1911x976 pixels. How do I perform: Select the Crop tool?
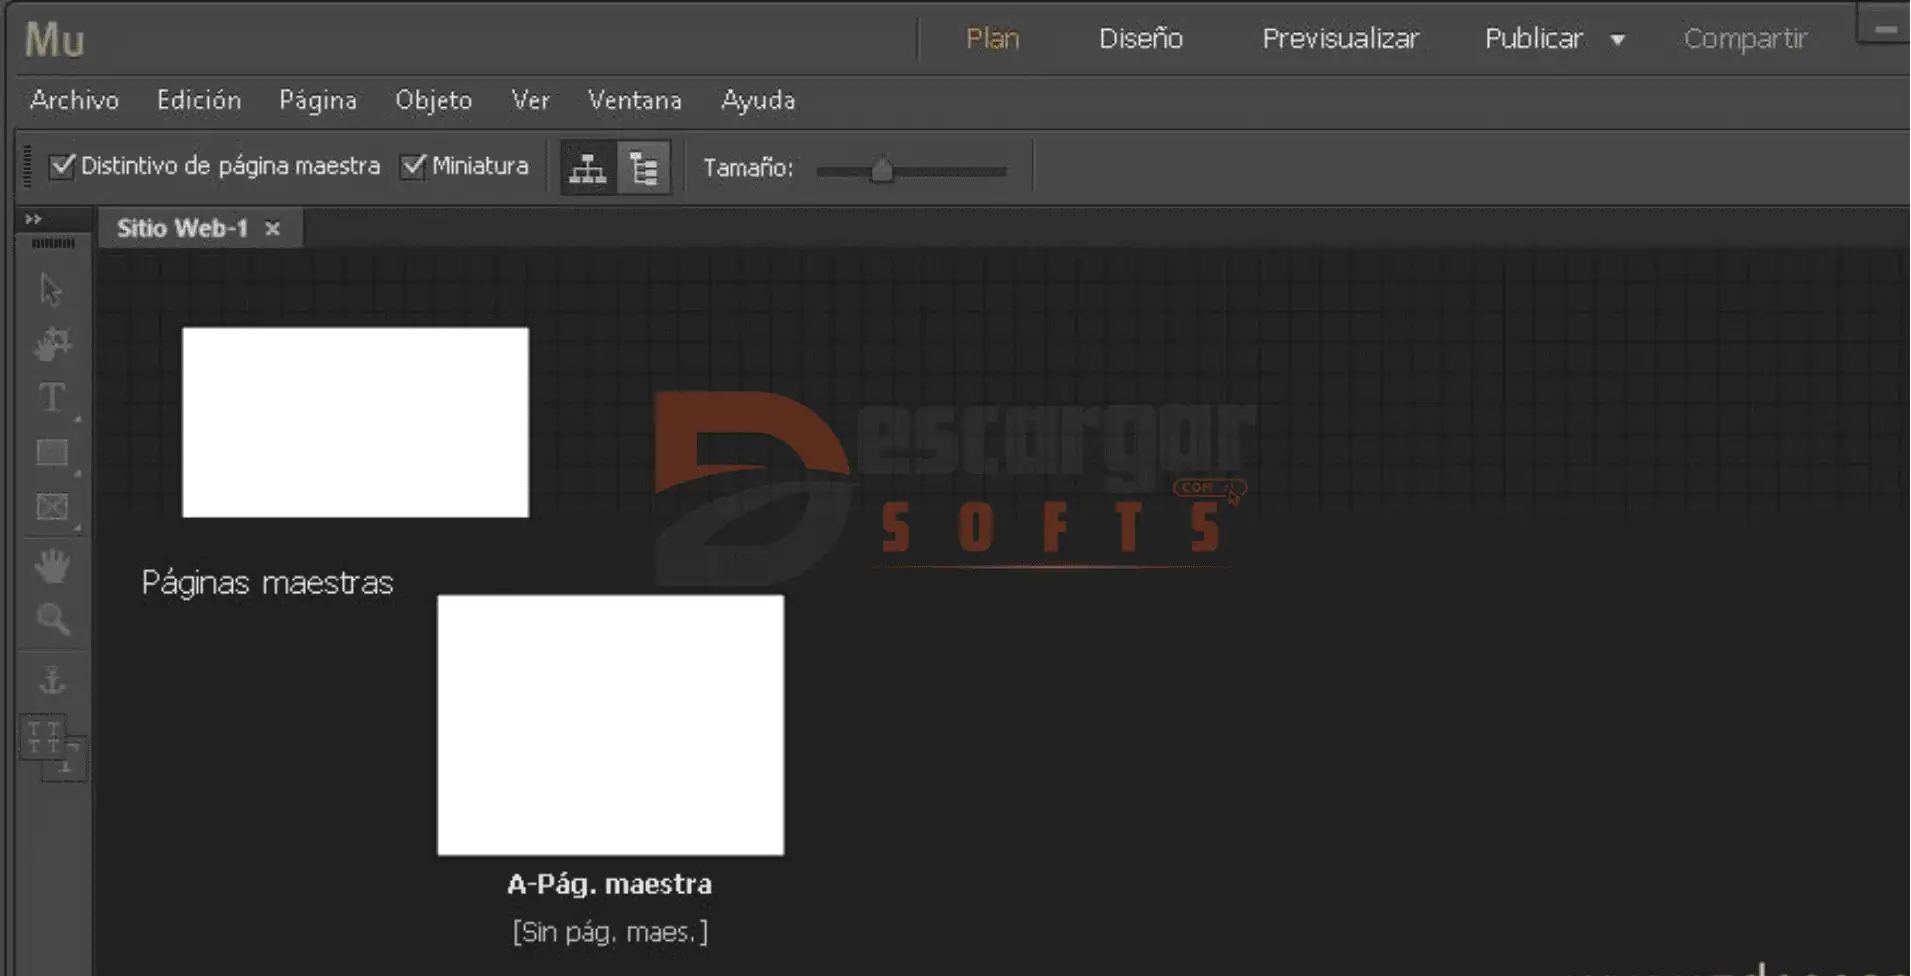pyautogui.click(x=52, y=344)
